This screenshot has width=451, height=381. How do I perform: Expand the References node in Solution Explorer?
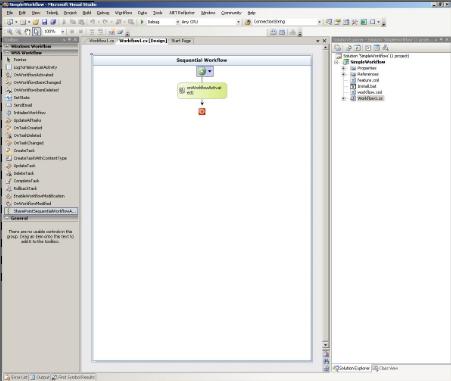point(343,74)
